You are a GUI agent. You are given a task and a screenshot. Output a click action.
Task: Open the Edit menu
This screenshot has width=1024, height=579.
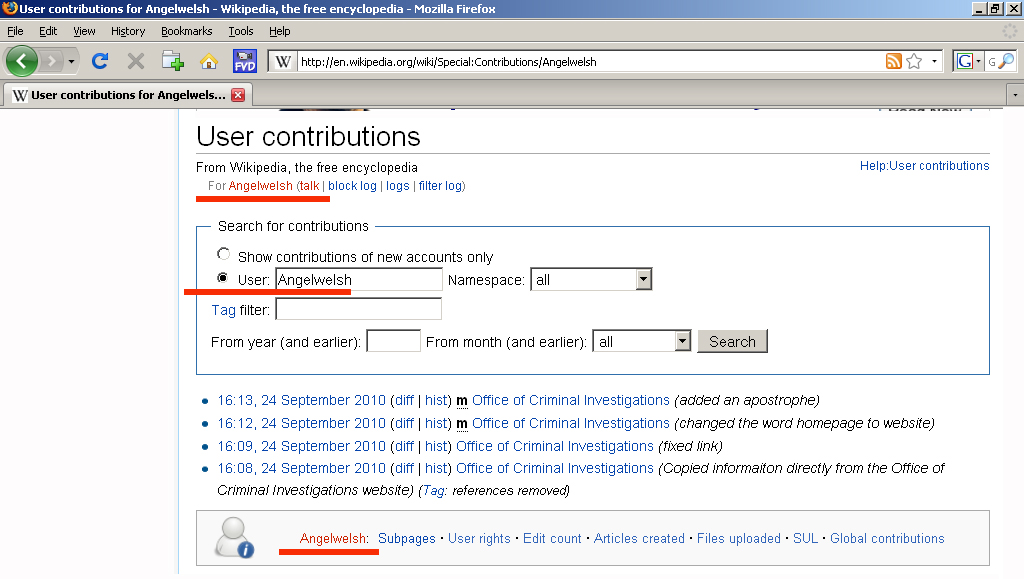point(48,31)
